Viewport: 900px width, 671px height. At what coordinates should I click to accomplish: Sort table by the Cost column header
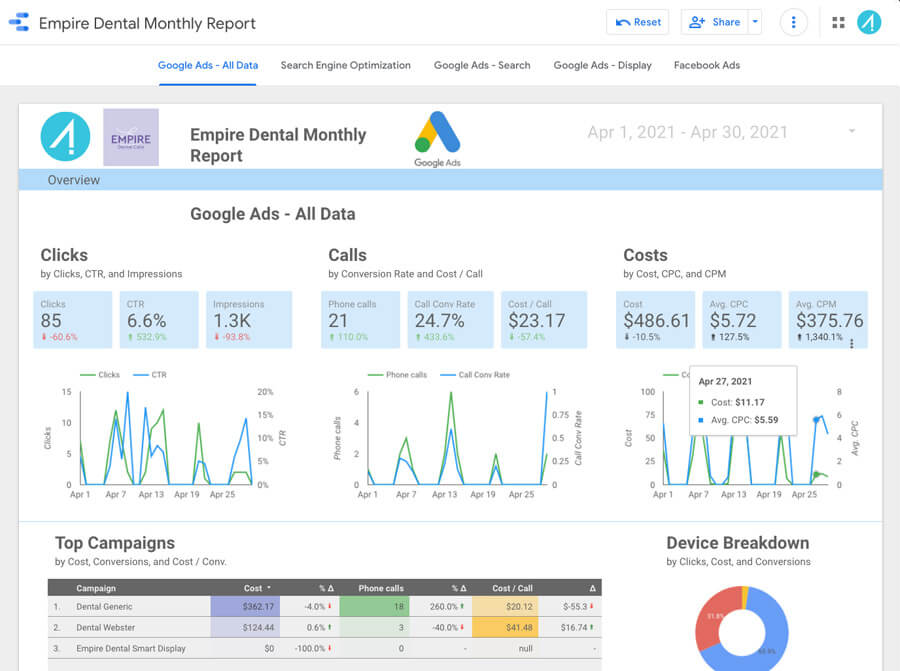click(x=253, y=588)
